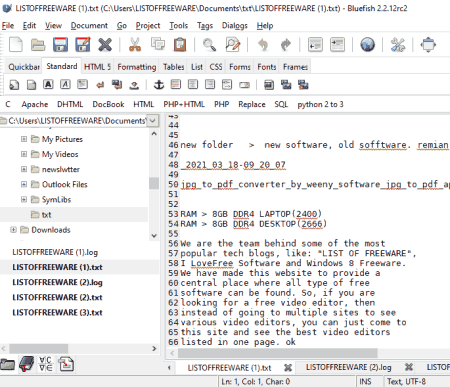
Task: Click the Undo arrow icon
Action: point(263,45)
